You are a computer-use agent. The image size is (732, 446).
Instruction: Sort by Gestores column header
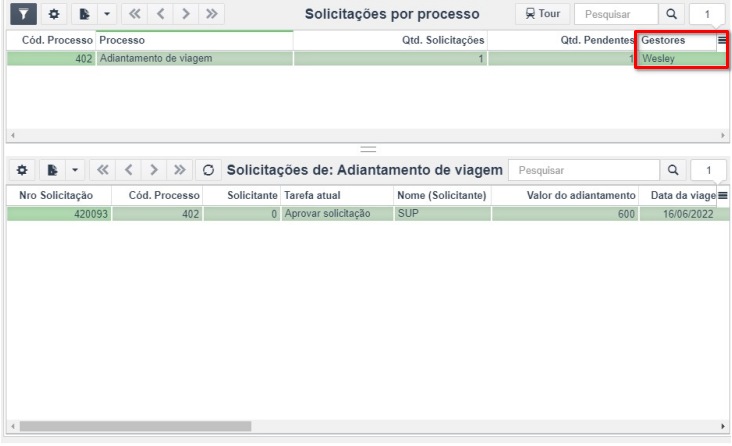[x=677, y=40]
